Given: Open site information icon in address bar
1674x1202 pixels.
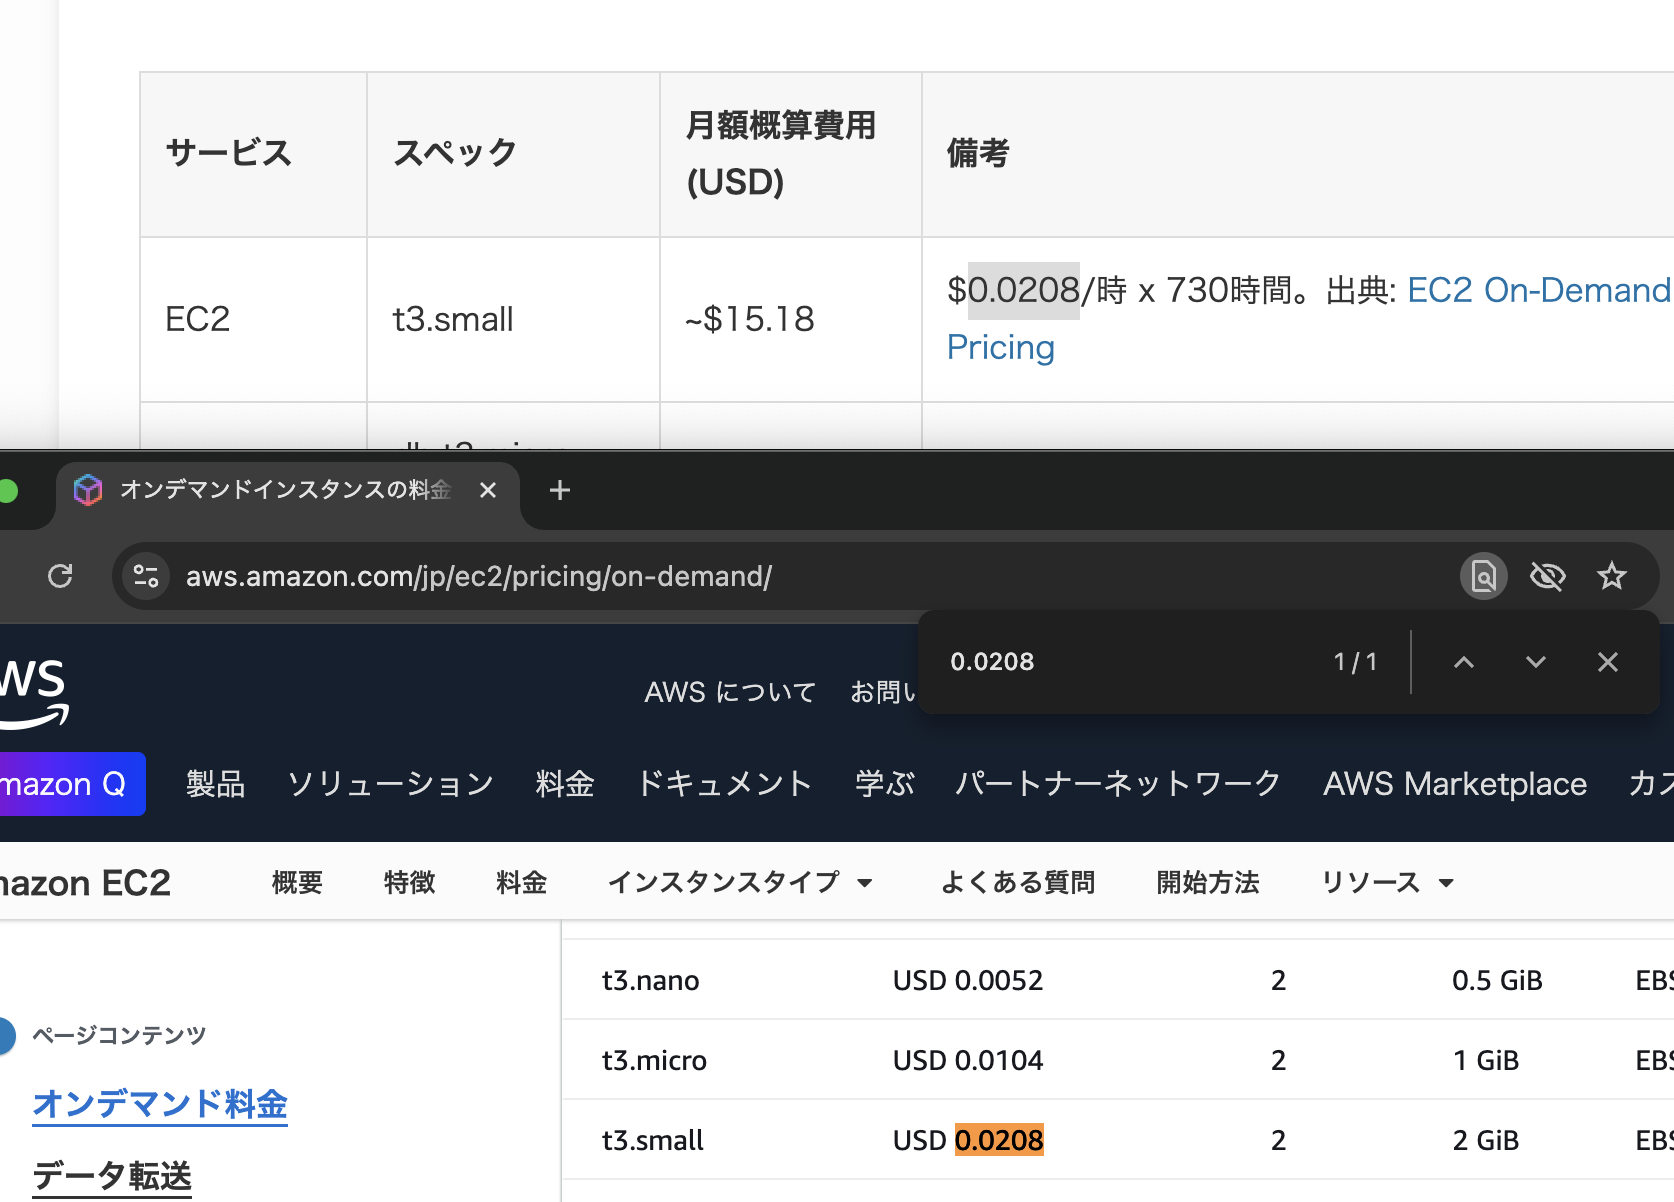Looking at the screenshot, I should [x=146, y=576].
